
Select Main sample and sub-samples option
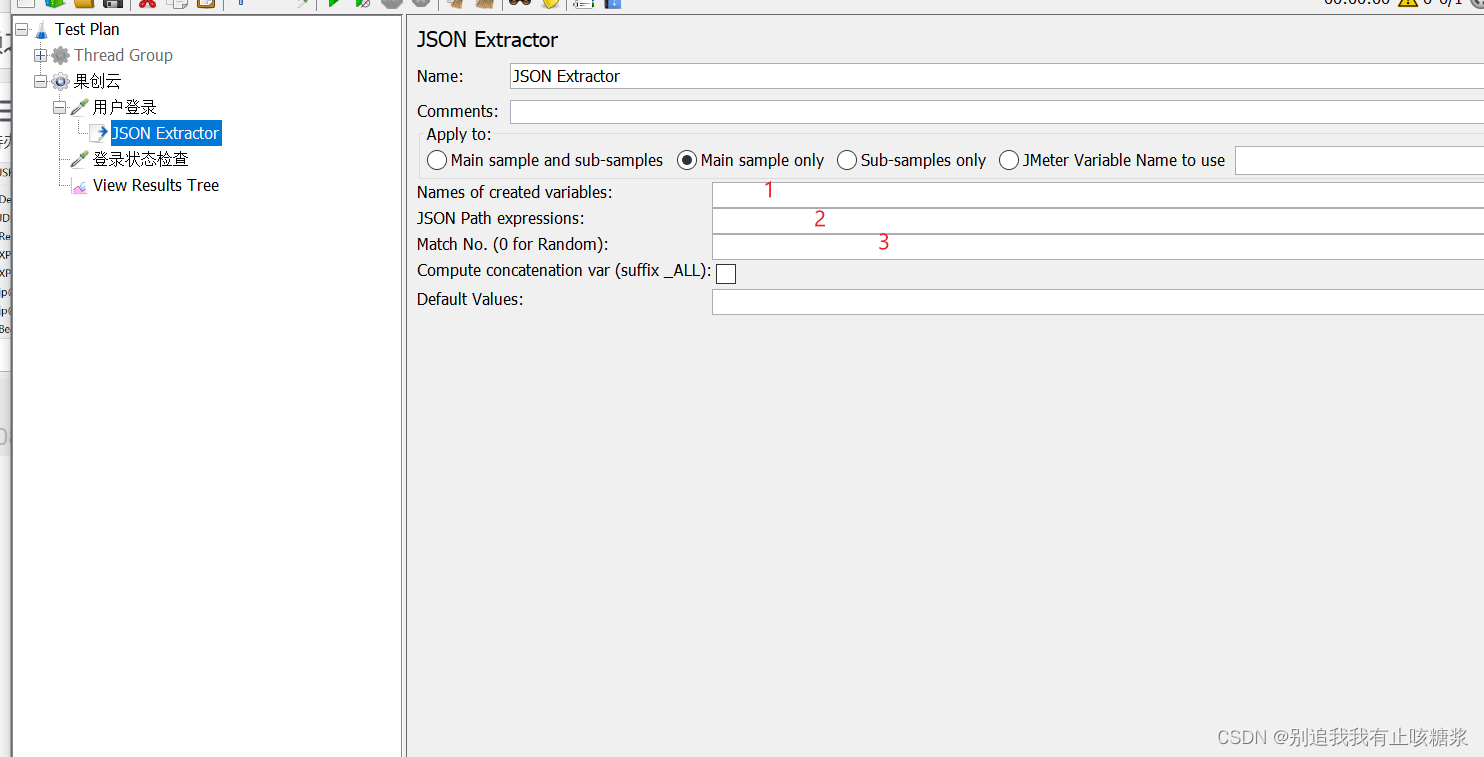click(x=545, y=160)
